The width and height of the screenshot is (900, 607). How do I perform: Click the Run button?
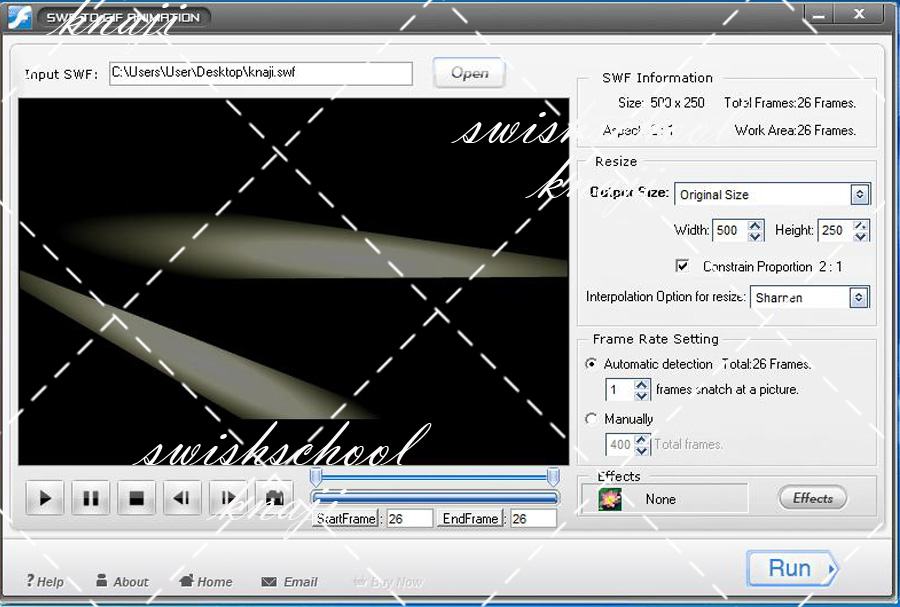[x=791, y=569]
